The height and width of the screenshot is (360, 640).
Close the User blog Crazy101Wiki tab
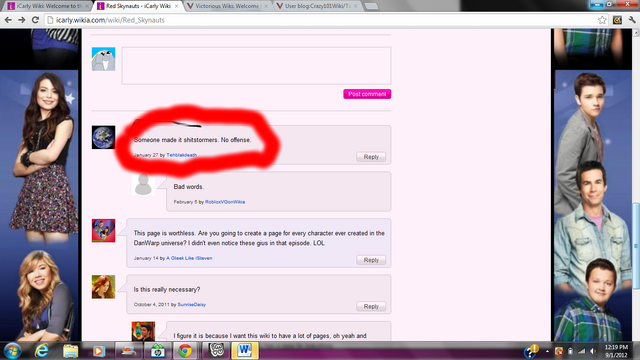pos(356,6)
